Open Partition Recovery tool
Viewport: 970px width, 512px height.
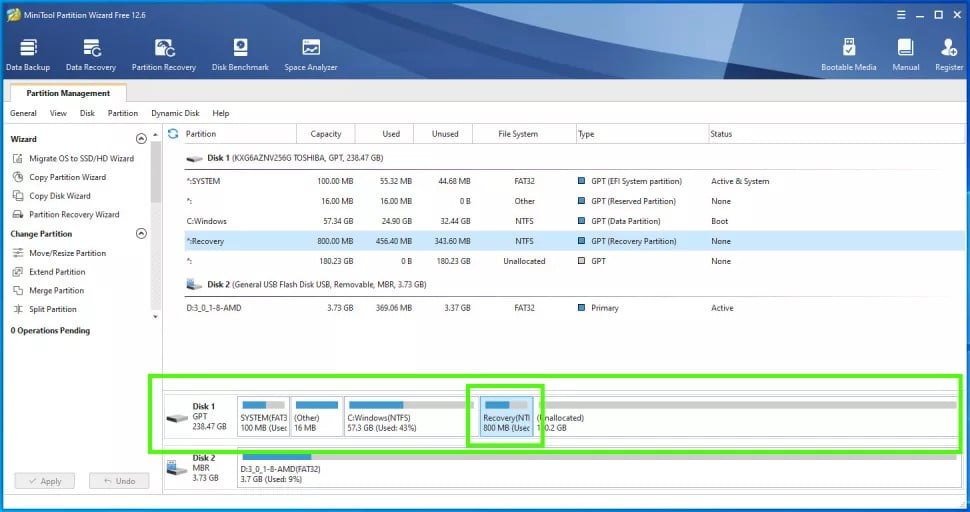click(x=164, y=54)
